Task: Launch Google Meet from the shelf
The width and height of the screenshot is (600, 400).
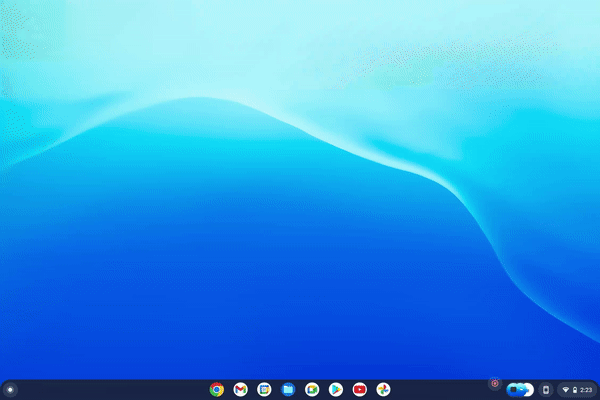Action: click(x=312, y=389)
